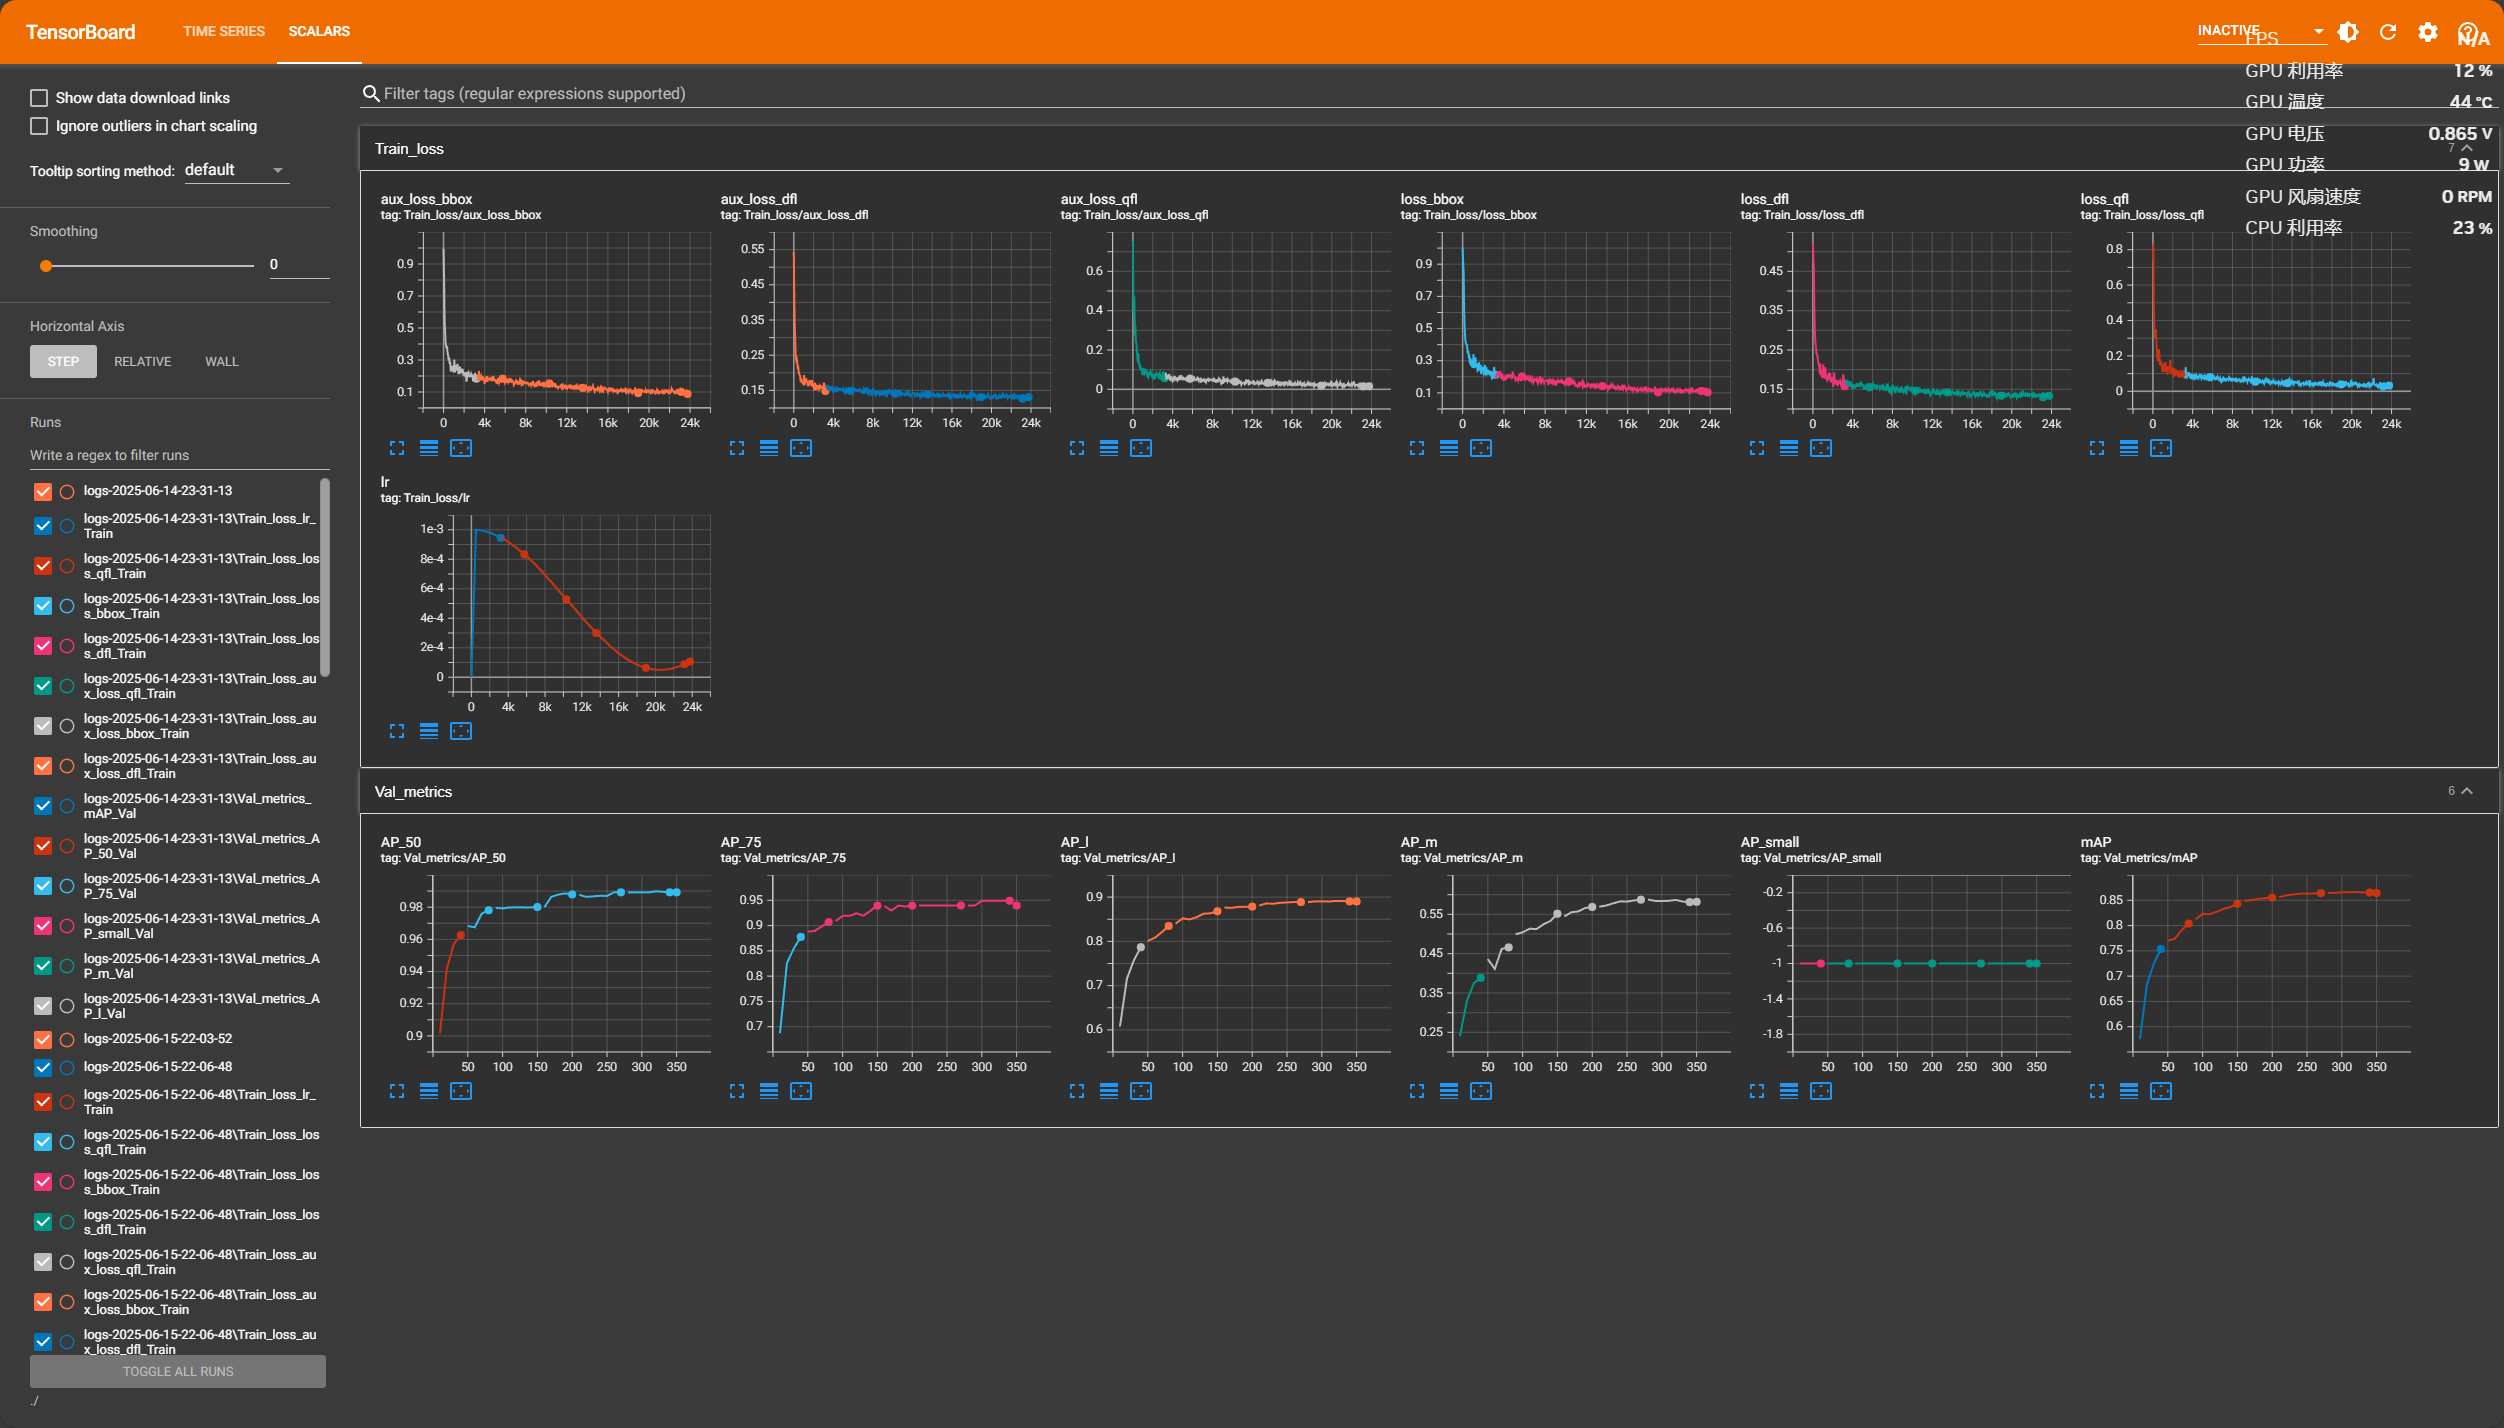Fit domain to data on AP_l chart
Viewport: 2504px width, 1428px height.
pyautogui.click(x=1141, y=1091)
